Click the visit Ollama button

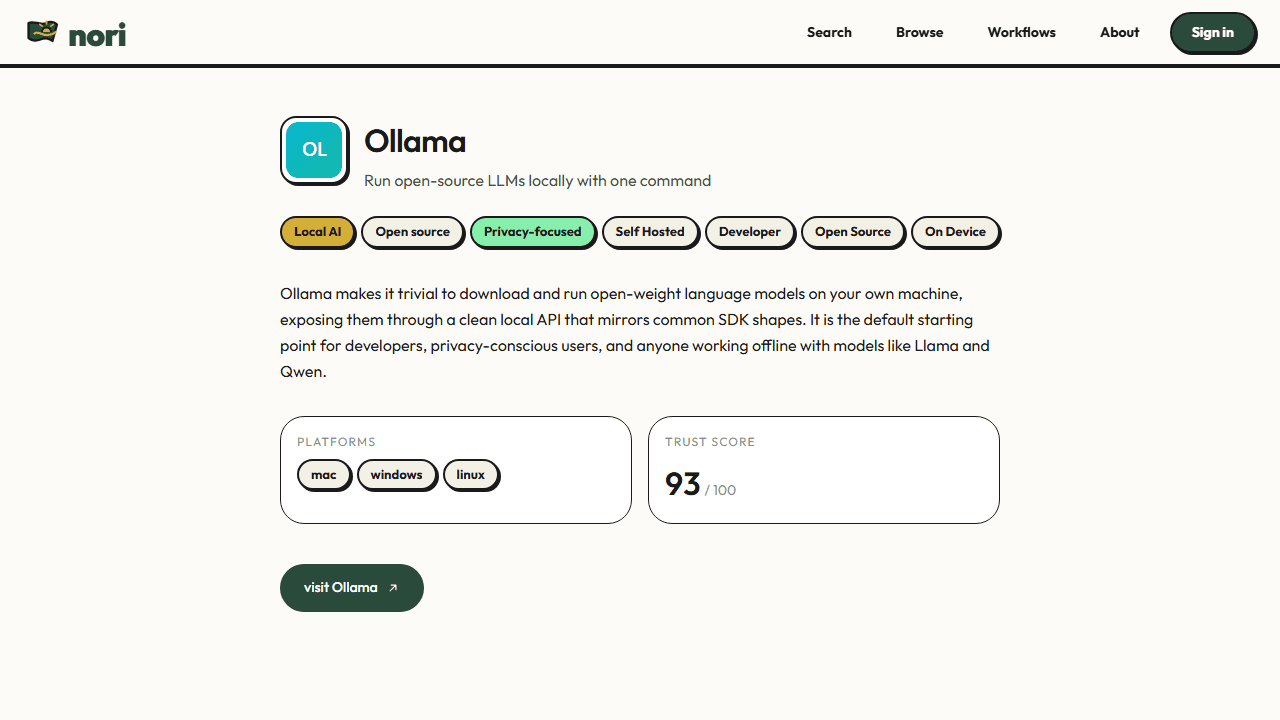(x=352, y=588)
